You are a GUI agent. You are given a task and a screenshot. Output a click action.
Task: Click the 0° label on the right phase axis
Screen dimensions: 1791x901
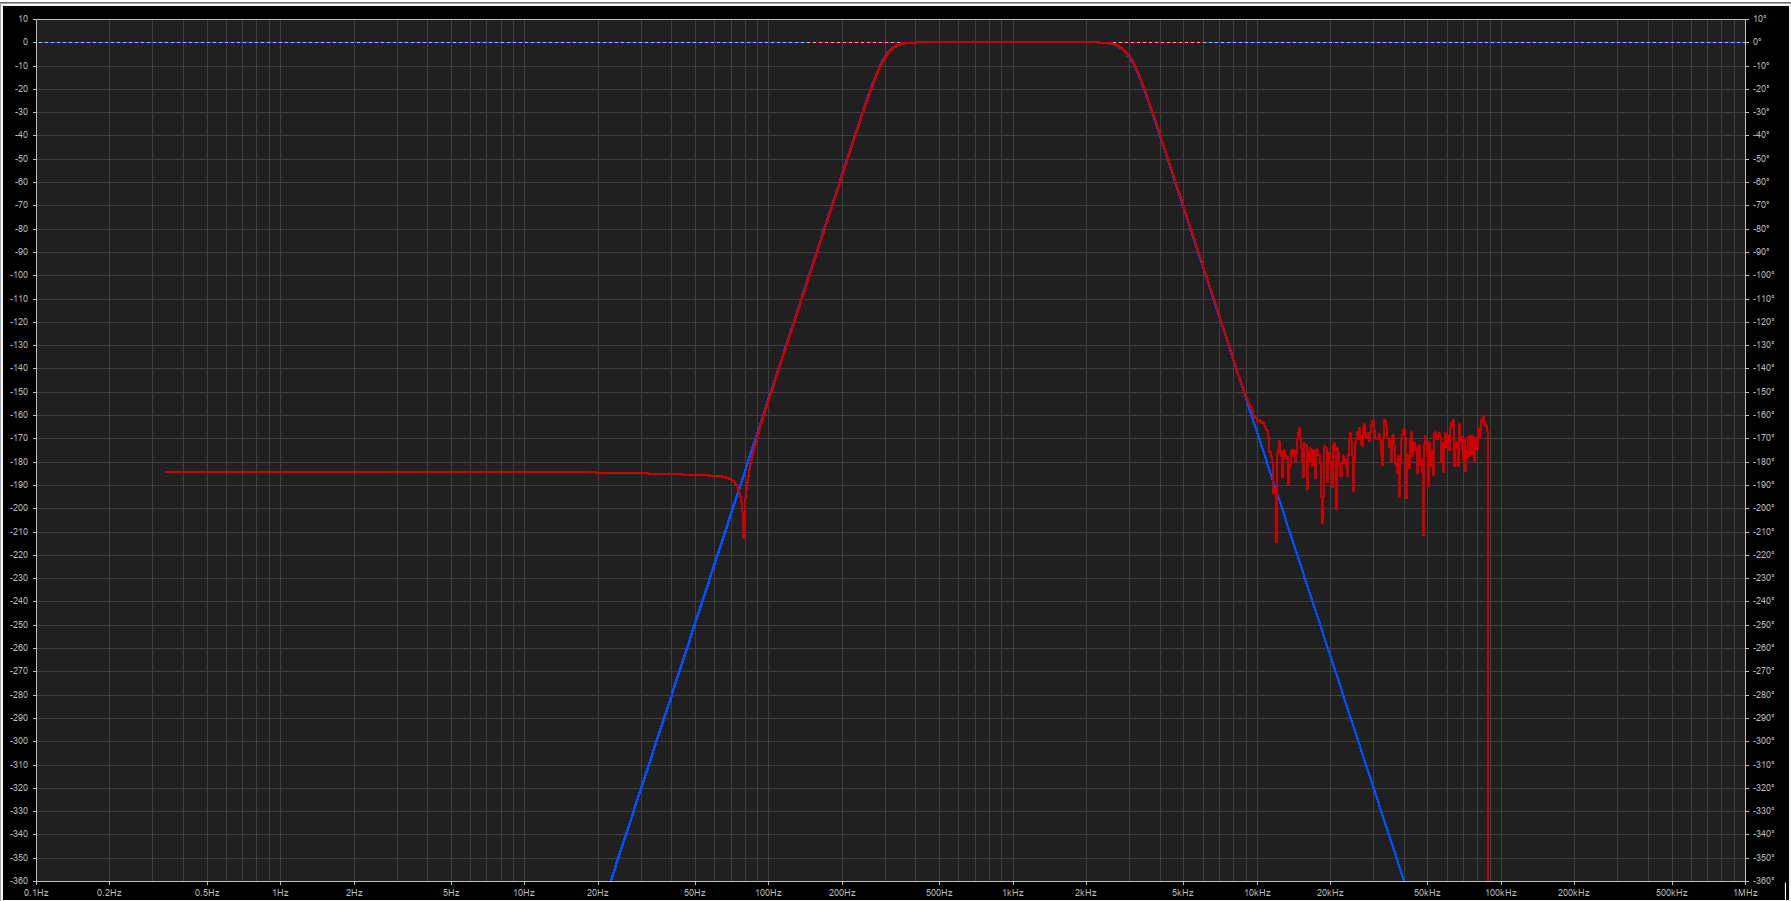click(x=1757, y=42)
